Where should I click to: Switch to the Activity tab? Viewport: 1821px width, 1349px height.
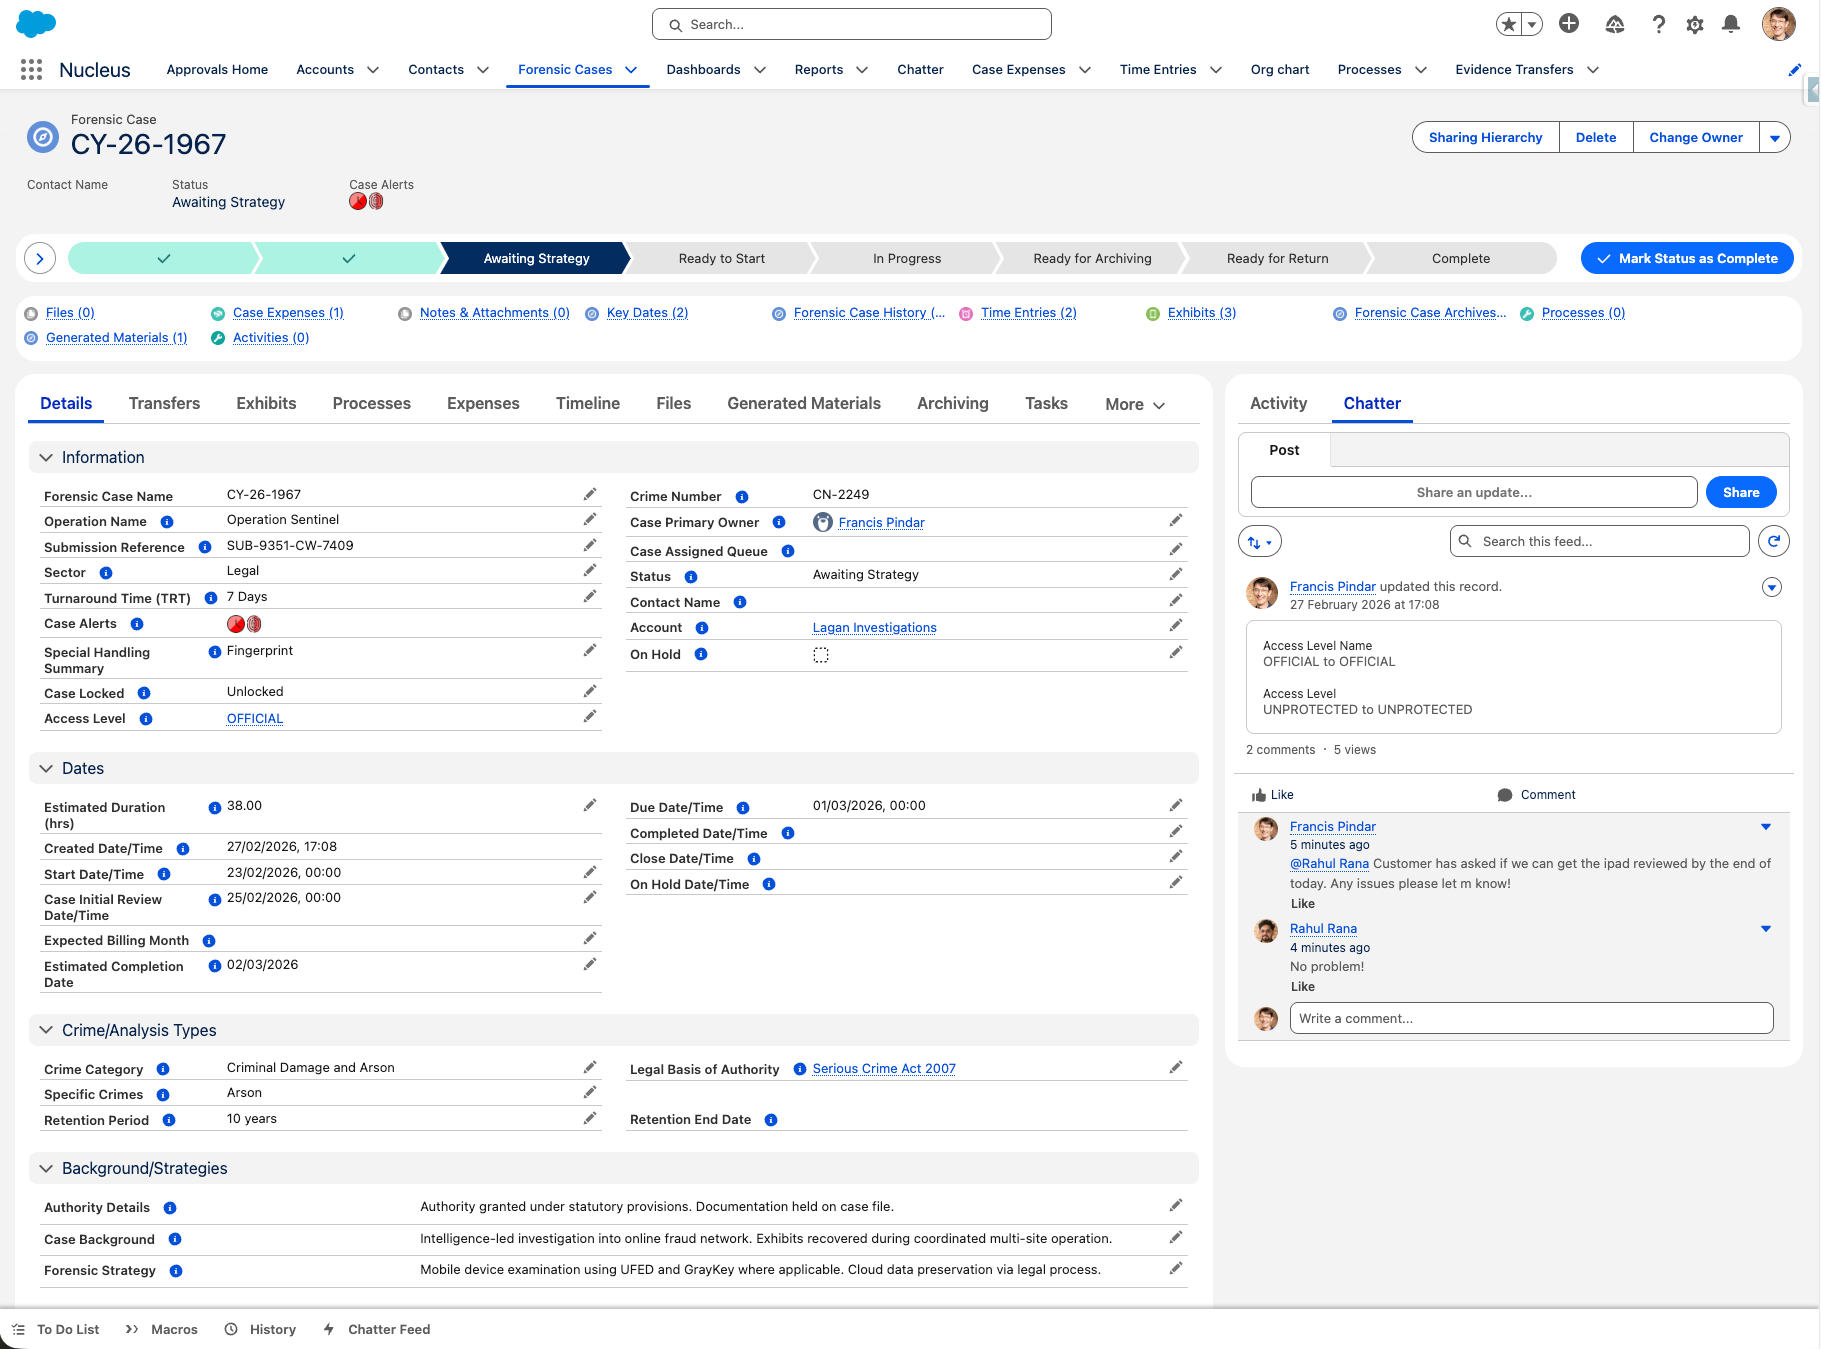click(x=1278, y=403)
